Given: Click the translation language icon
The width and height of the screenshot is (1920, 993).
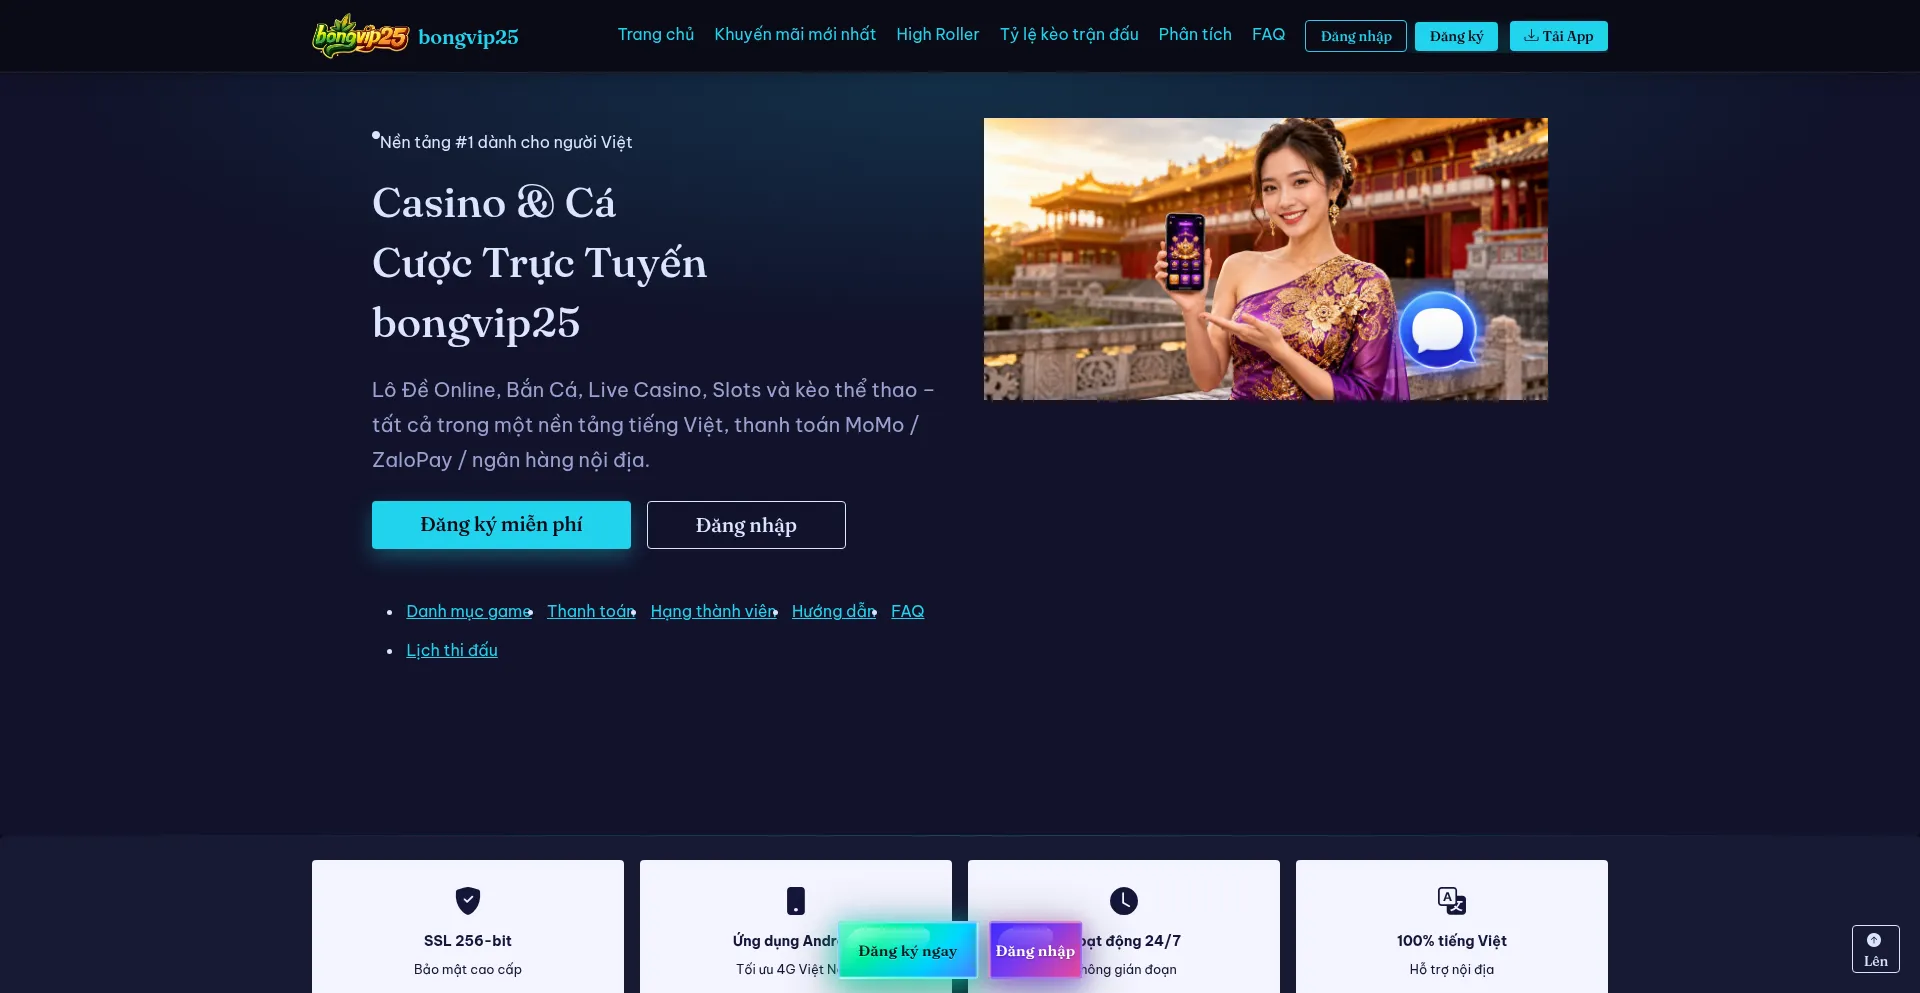Looking at the screenshot, I should click(x=1452, y=900).
